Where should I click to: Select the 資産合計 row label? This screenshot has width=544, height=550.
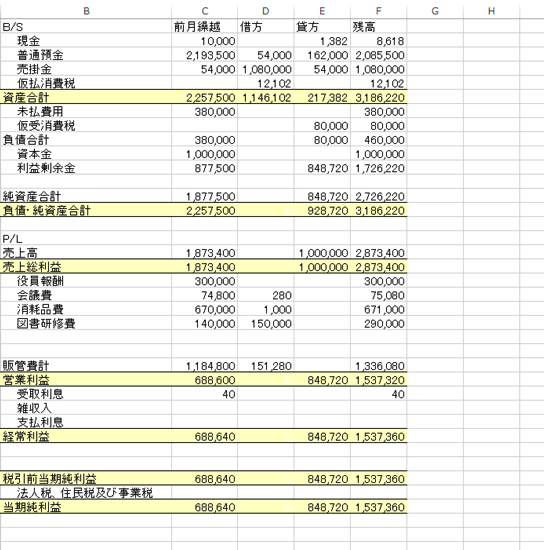(86, 97)
